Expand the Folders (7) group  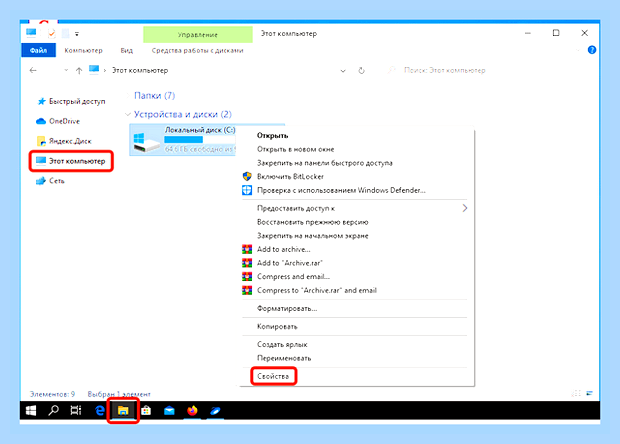click(128, 95)
